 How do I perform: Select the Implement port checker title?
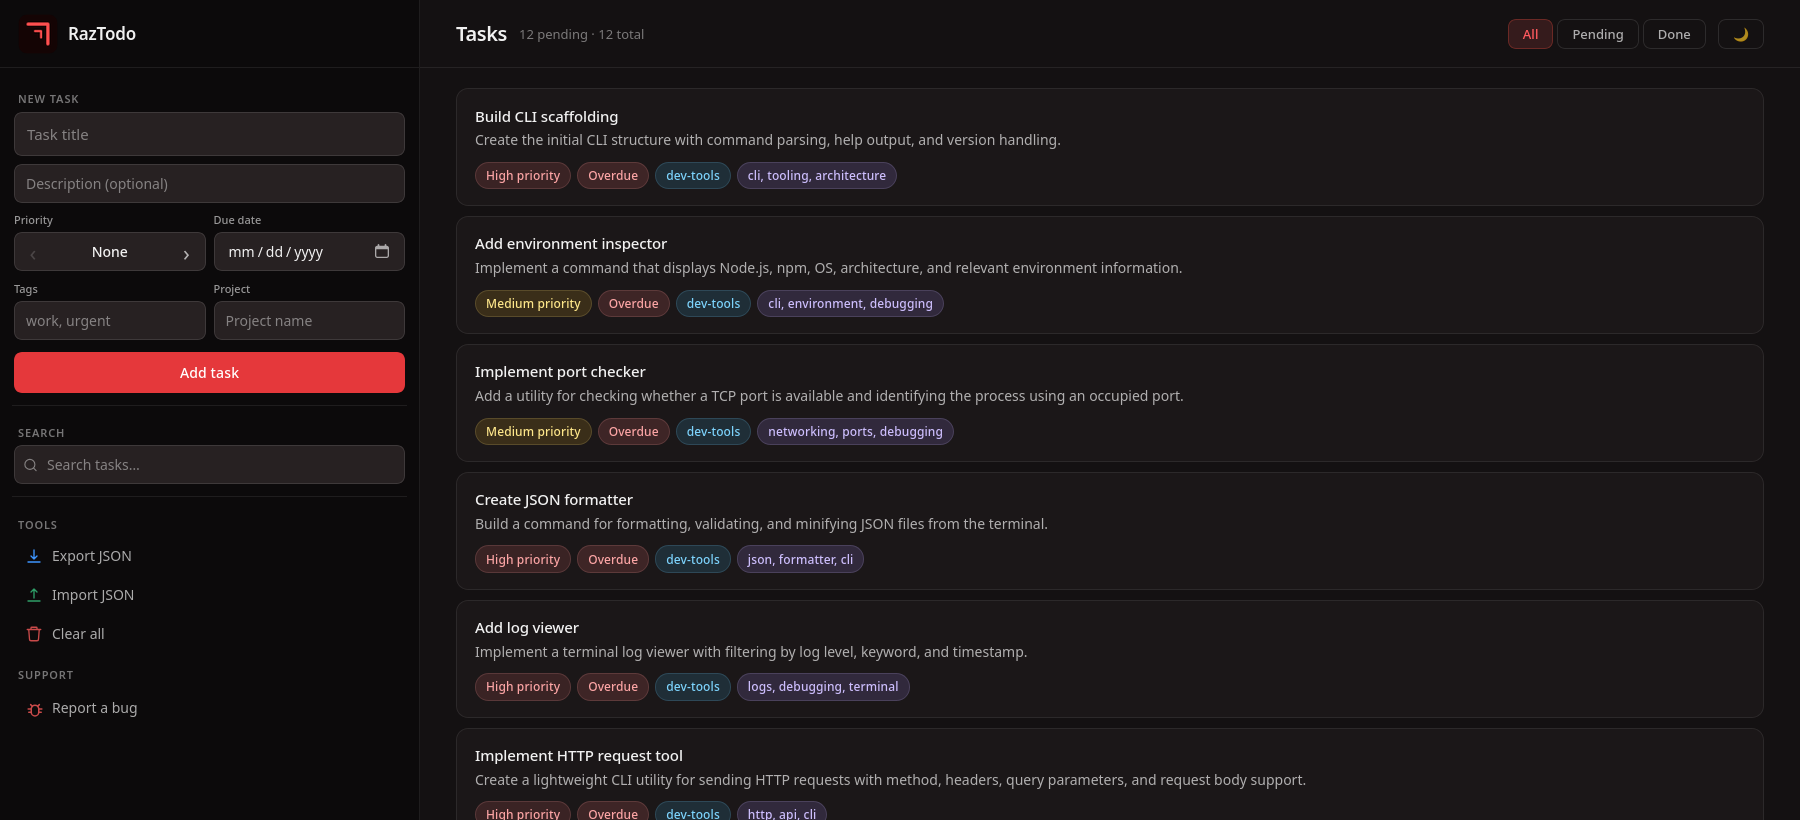[x=560, y=372]
